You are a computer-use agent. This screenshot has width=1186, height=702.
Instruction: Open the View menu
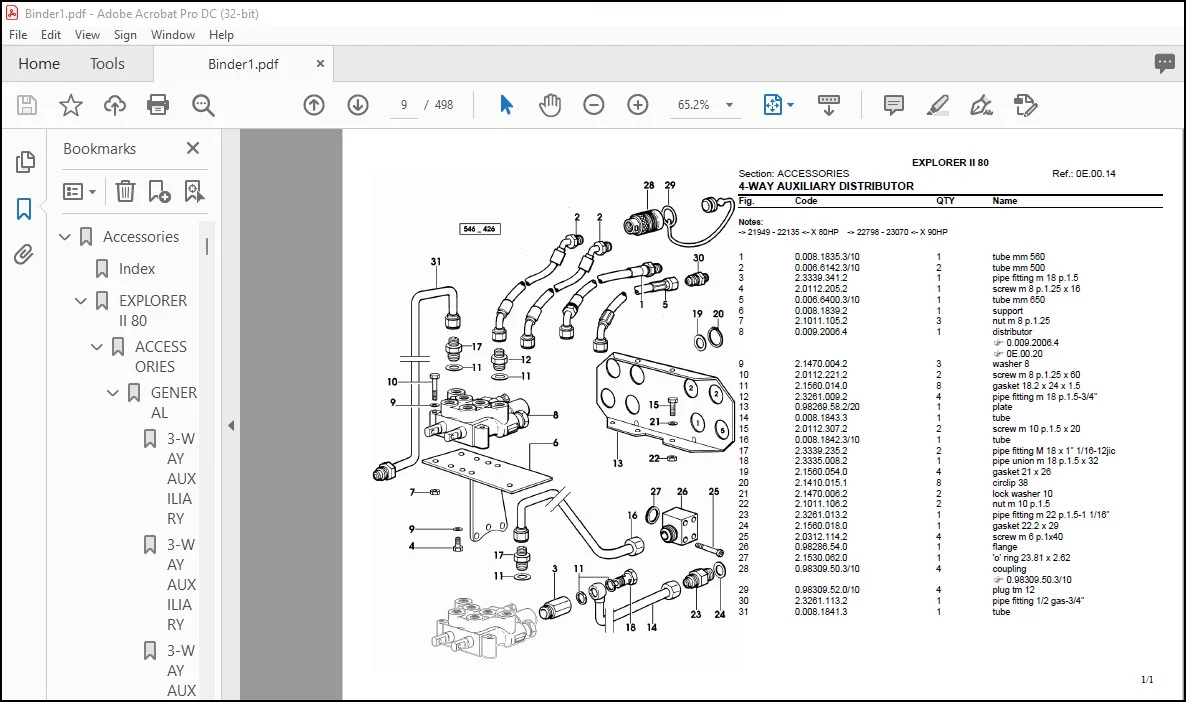(87, 35)
